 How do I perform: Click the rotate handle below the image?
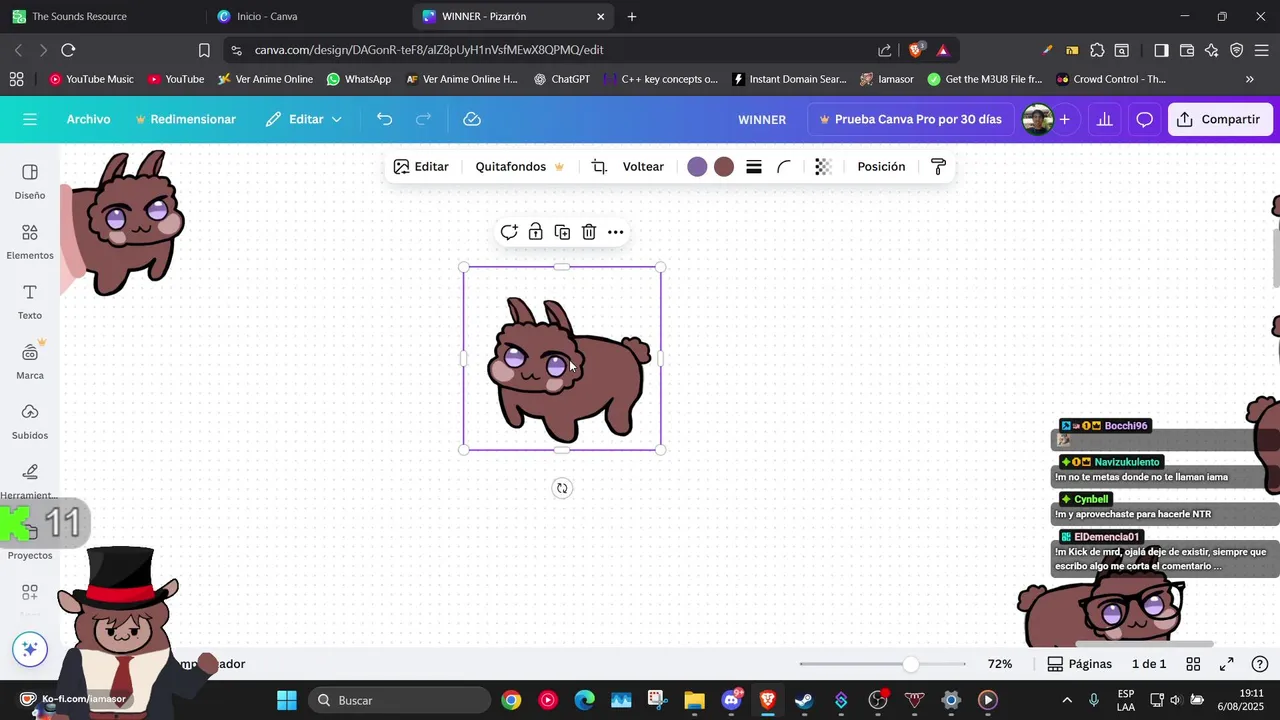coord(562,488)
